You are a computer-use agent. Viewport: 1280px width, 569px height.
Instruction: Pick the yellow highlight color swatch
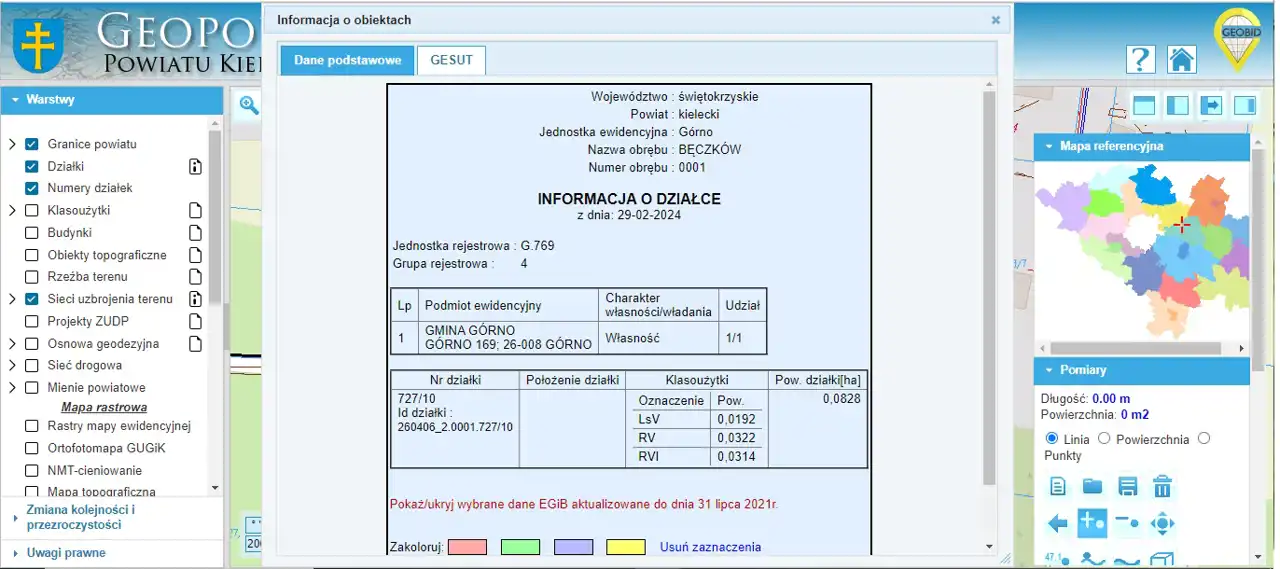click(625, 547)
